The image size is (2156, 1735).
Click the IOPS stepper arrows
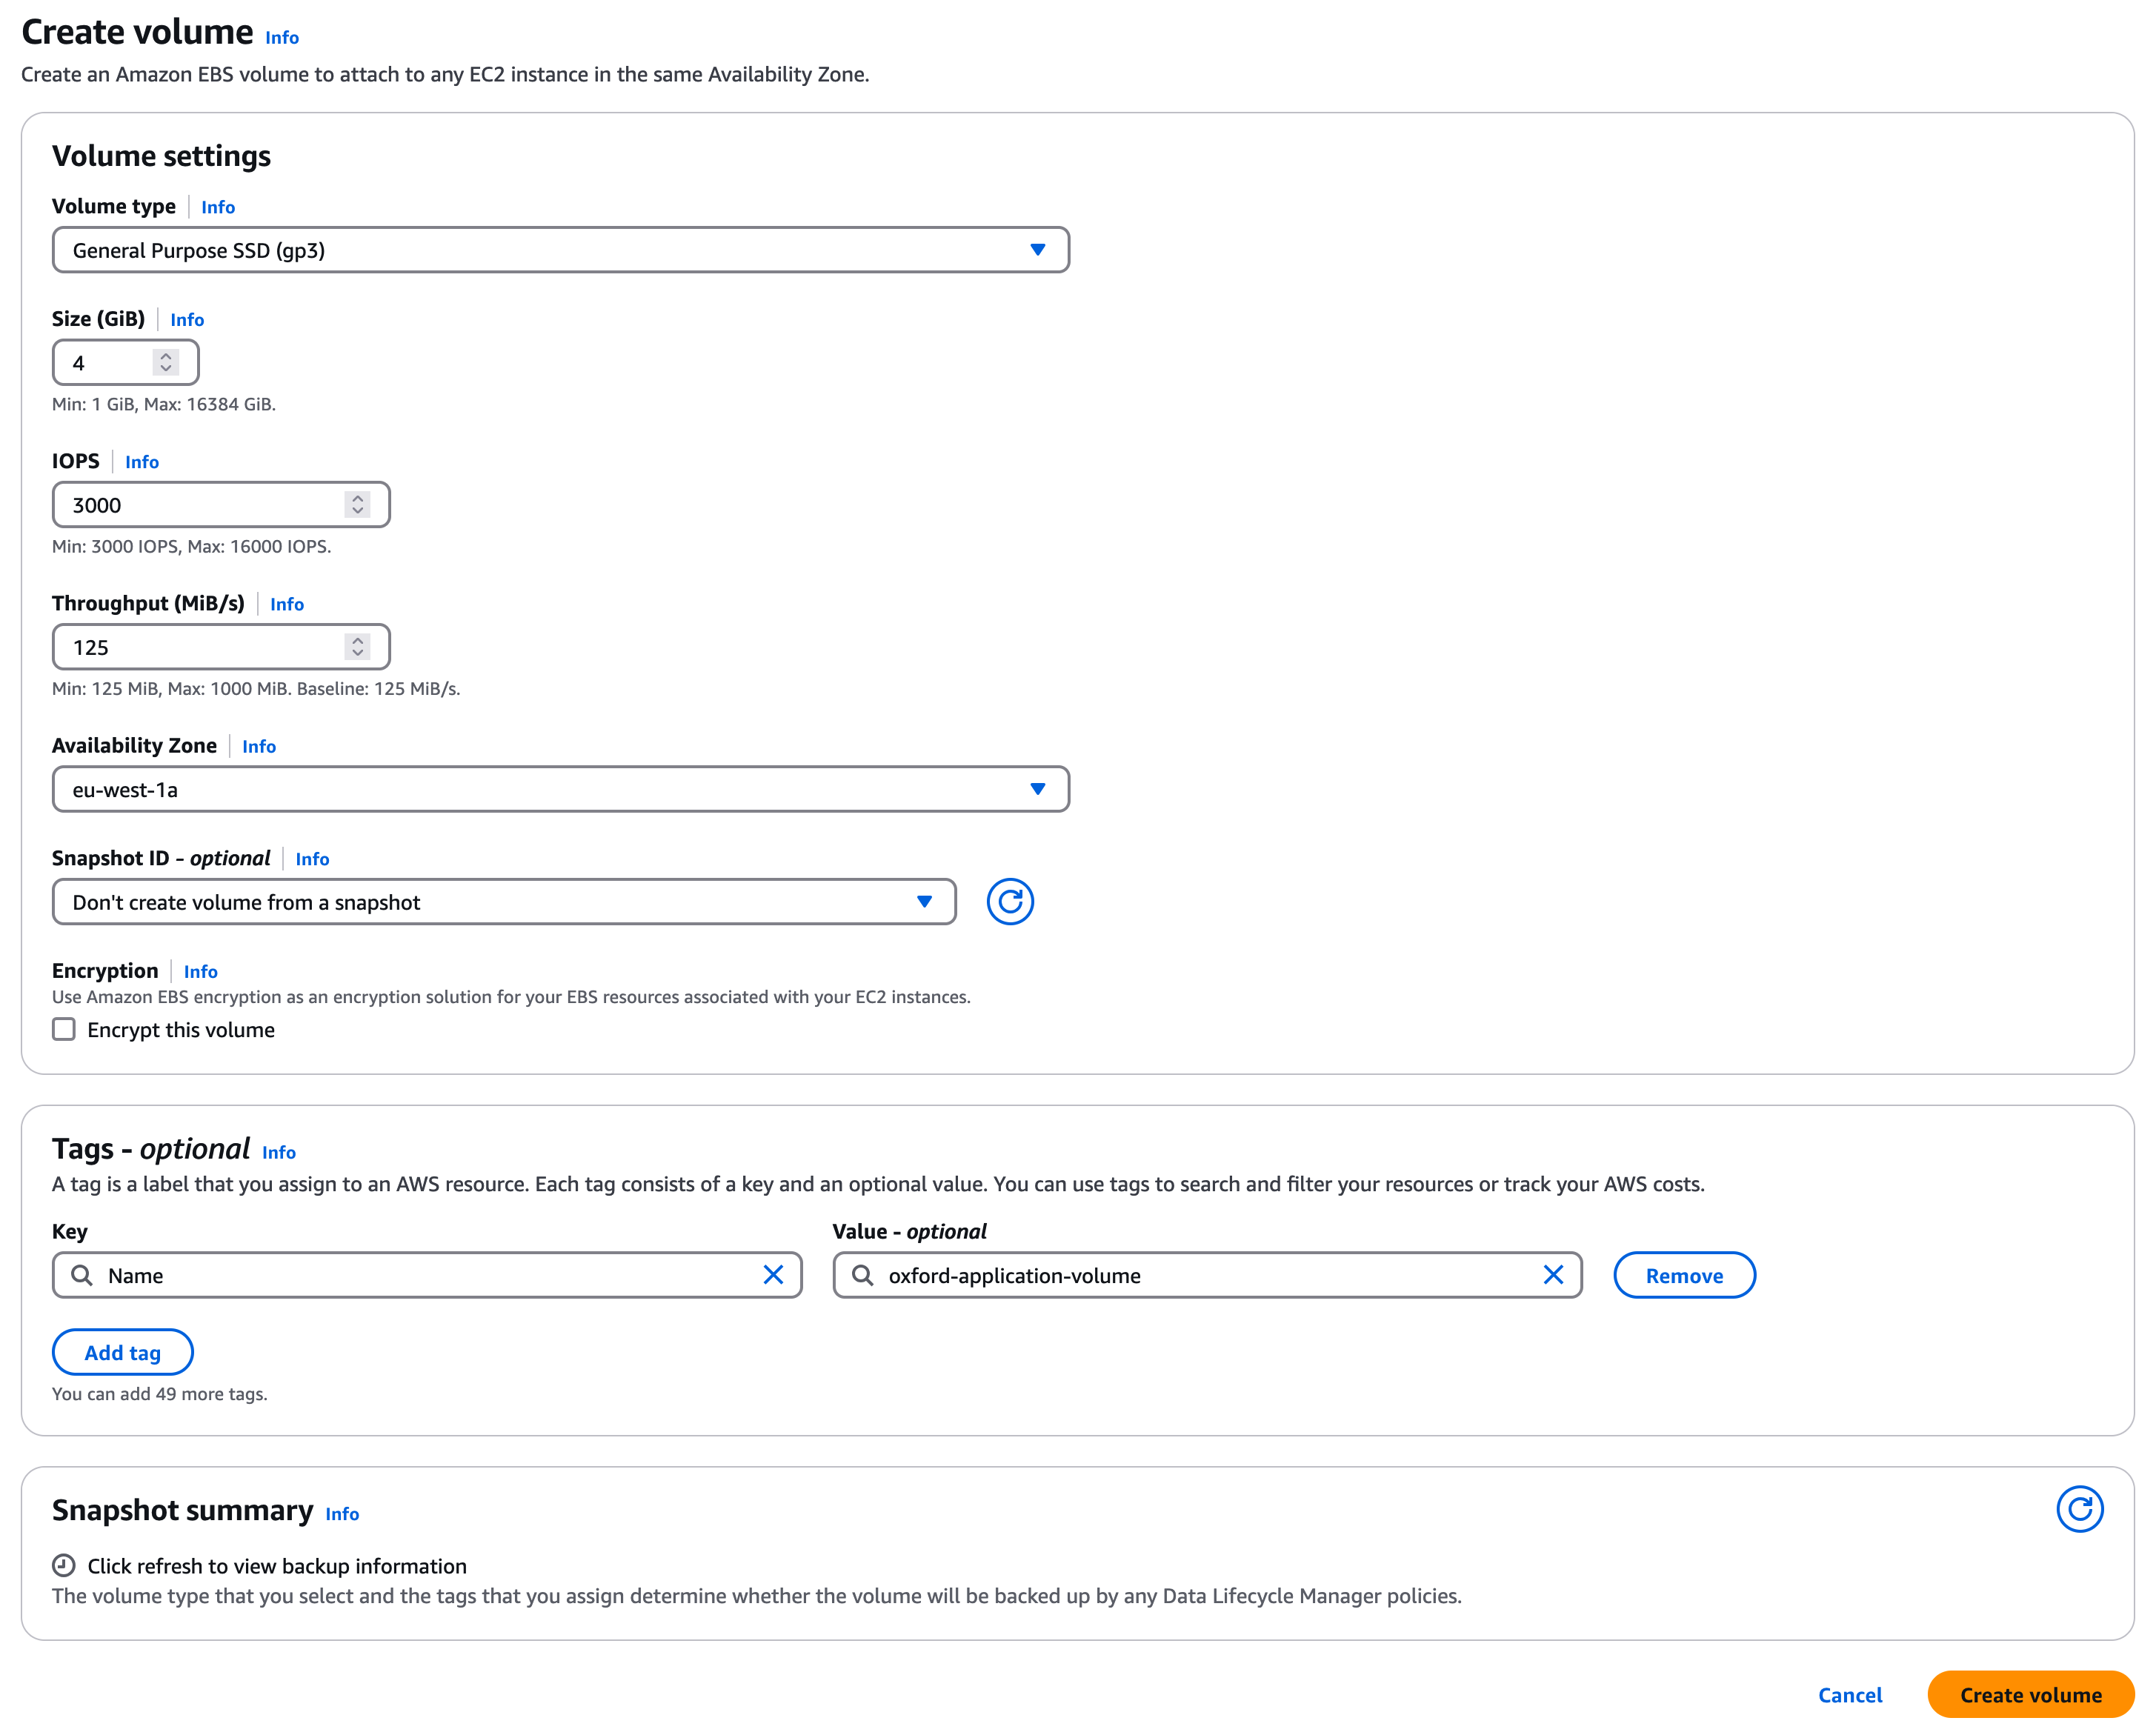(x=357, y=505)
